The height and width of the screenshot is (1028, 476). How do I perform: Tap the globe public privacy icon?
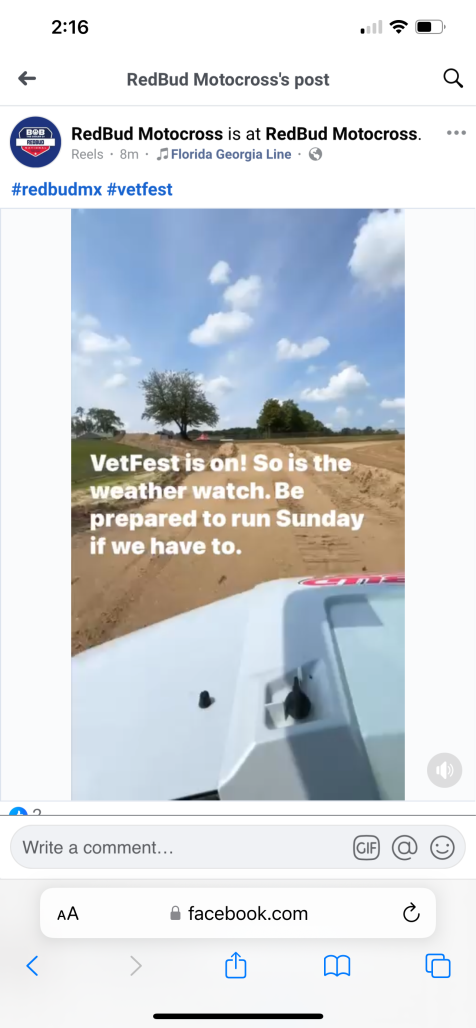[x=315, y=155]
